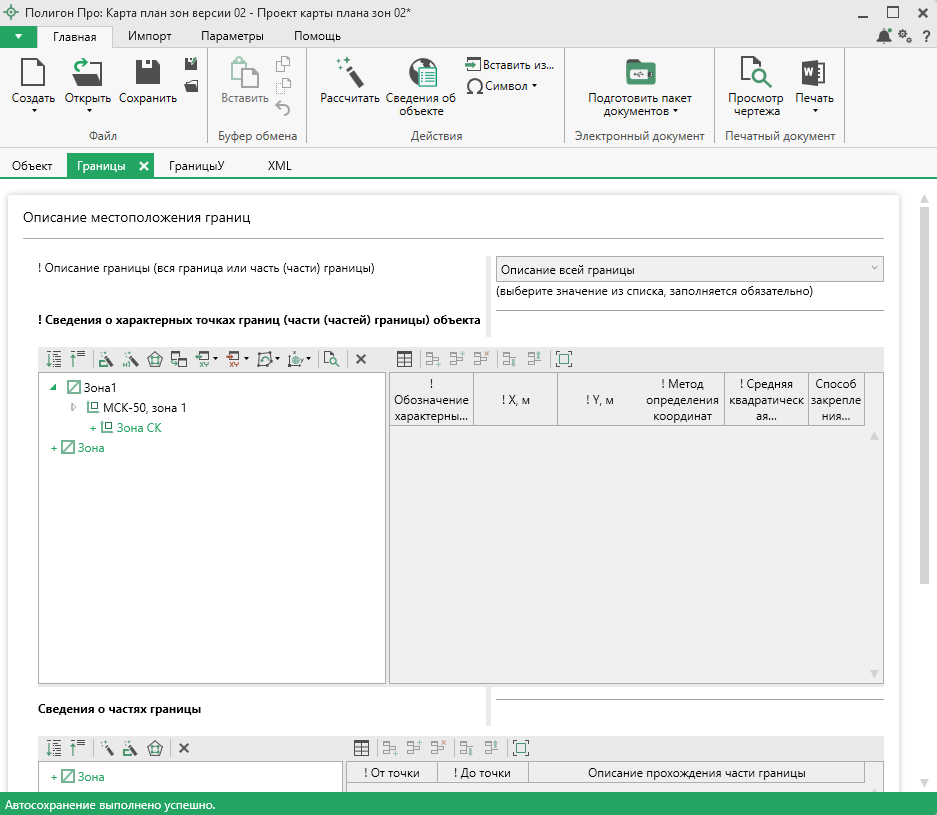Switch to the ГраницыУ tab
This screenshot has height=815, width=937.
[196, 166]
